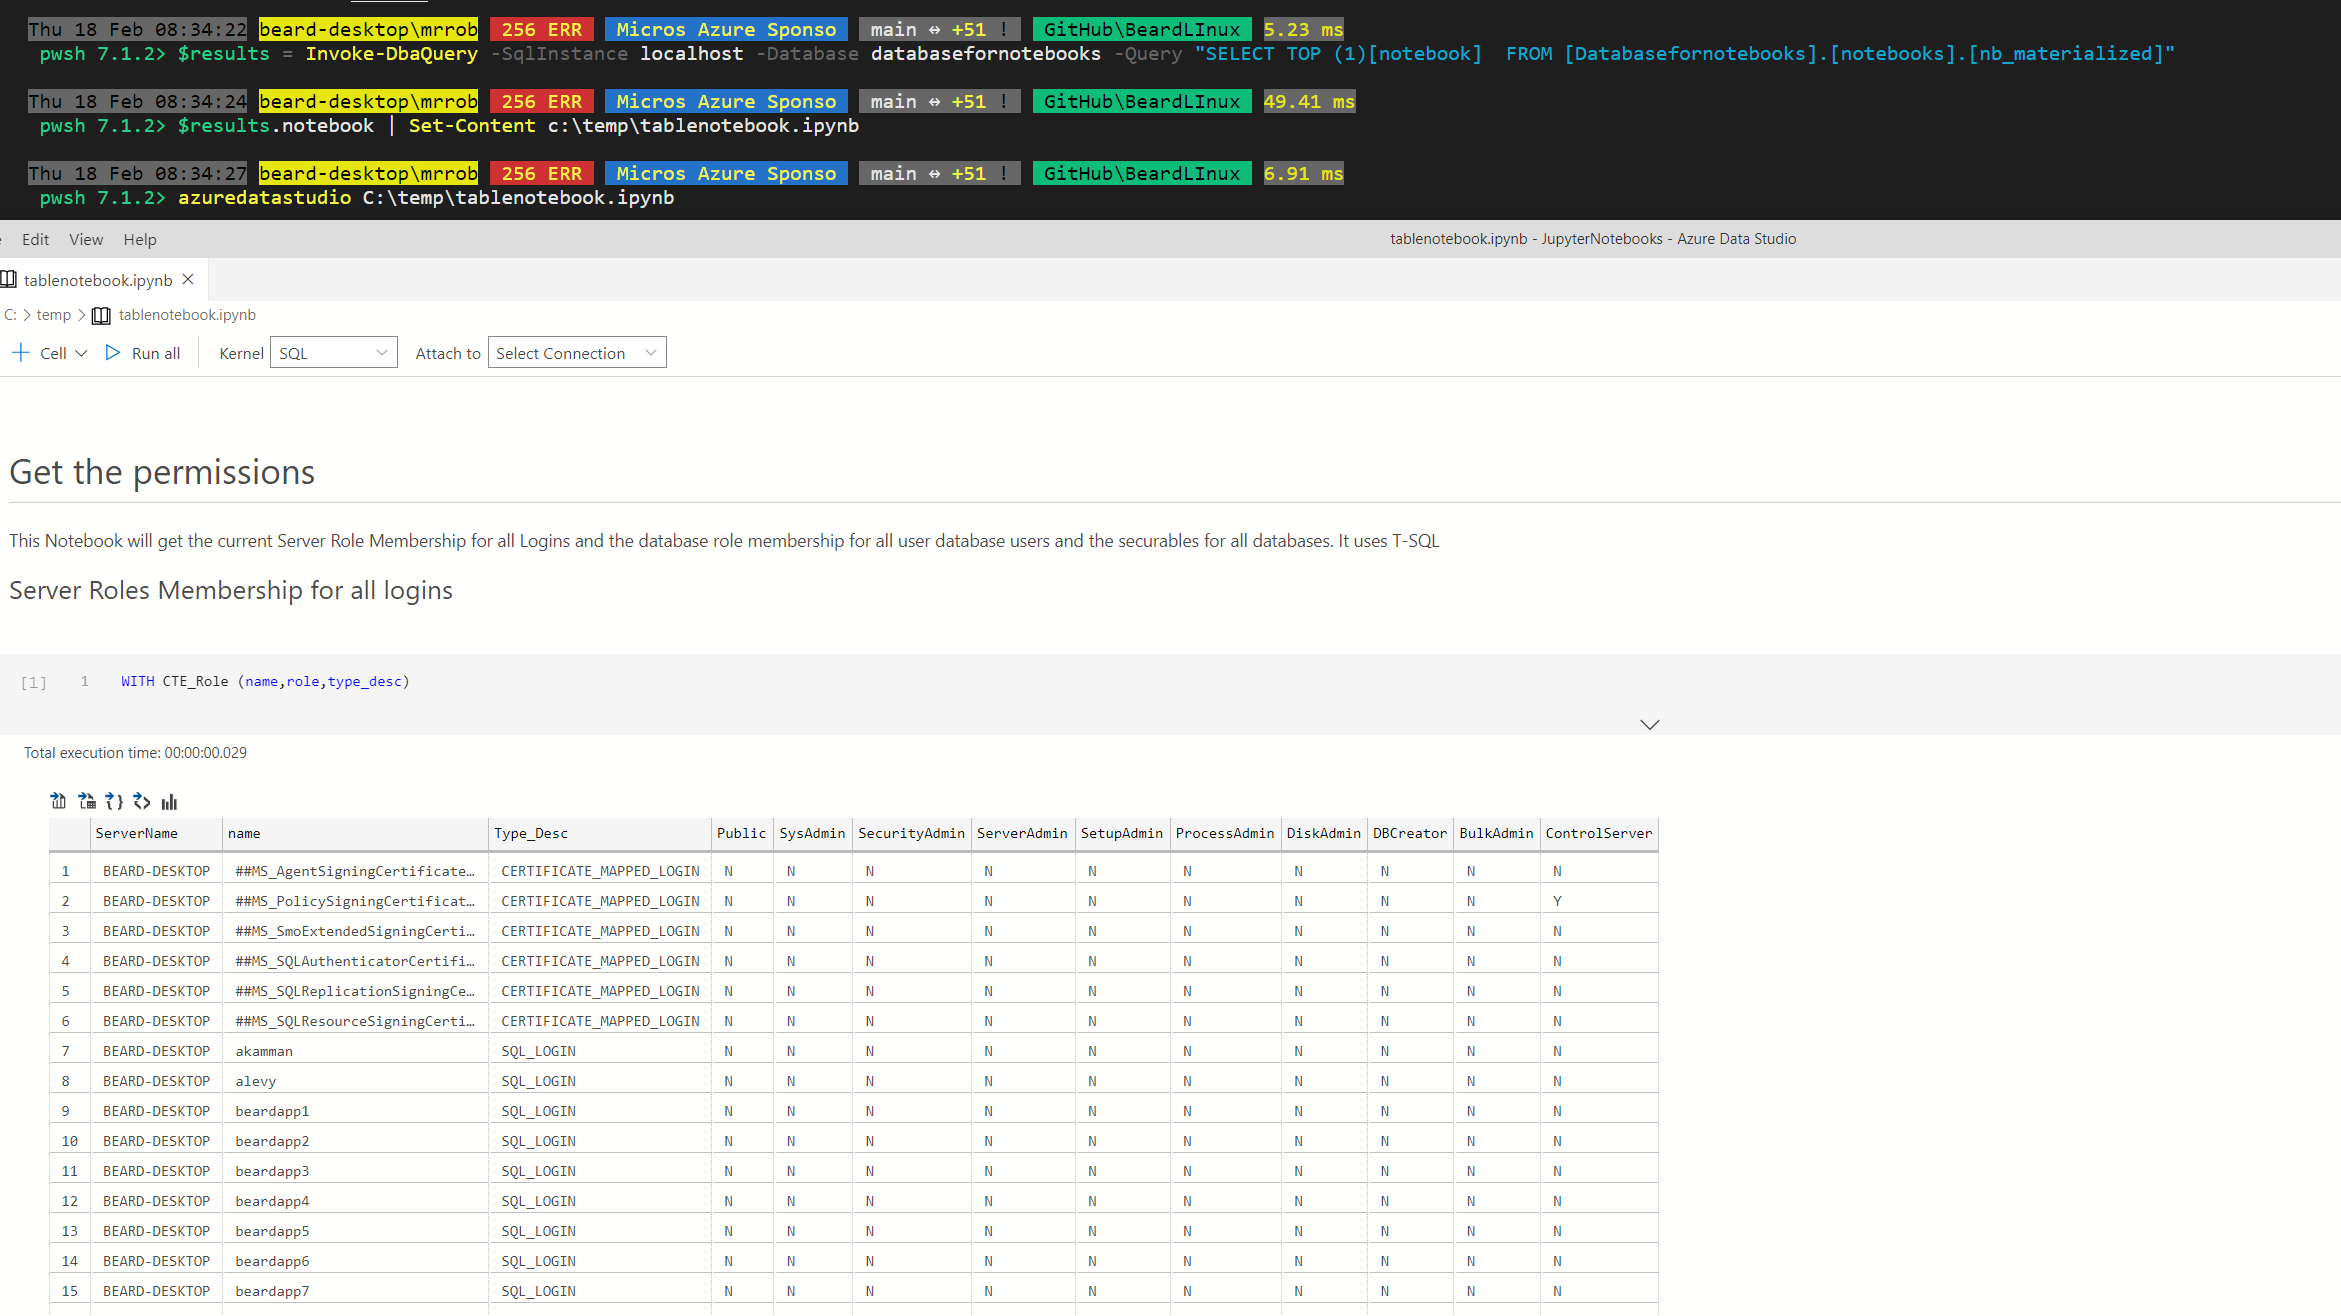2341x1316 pixels.
Task: Click row number 10 in results grid
Action: click(x=69, y=1141)
